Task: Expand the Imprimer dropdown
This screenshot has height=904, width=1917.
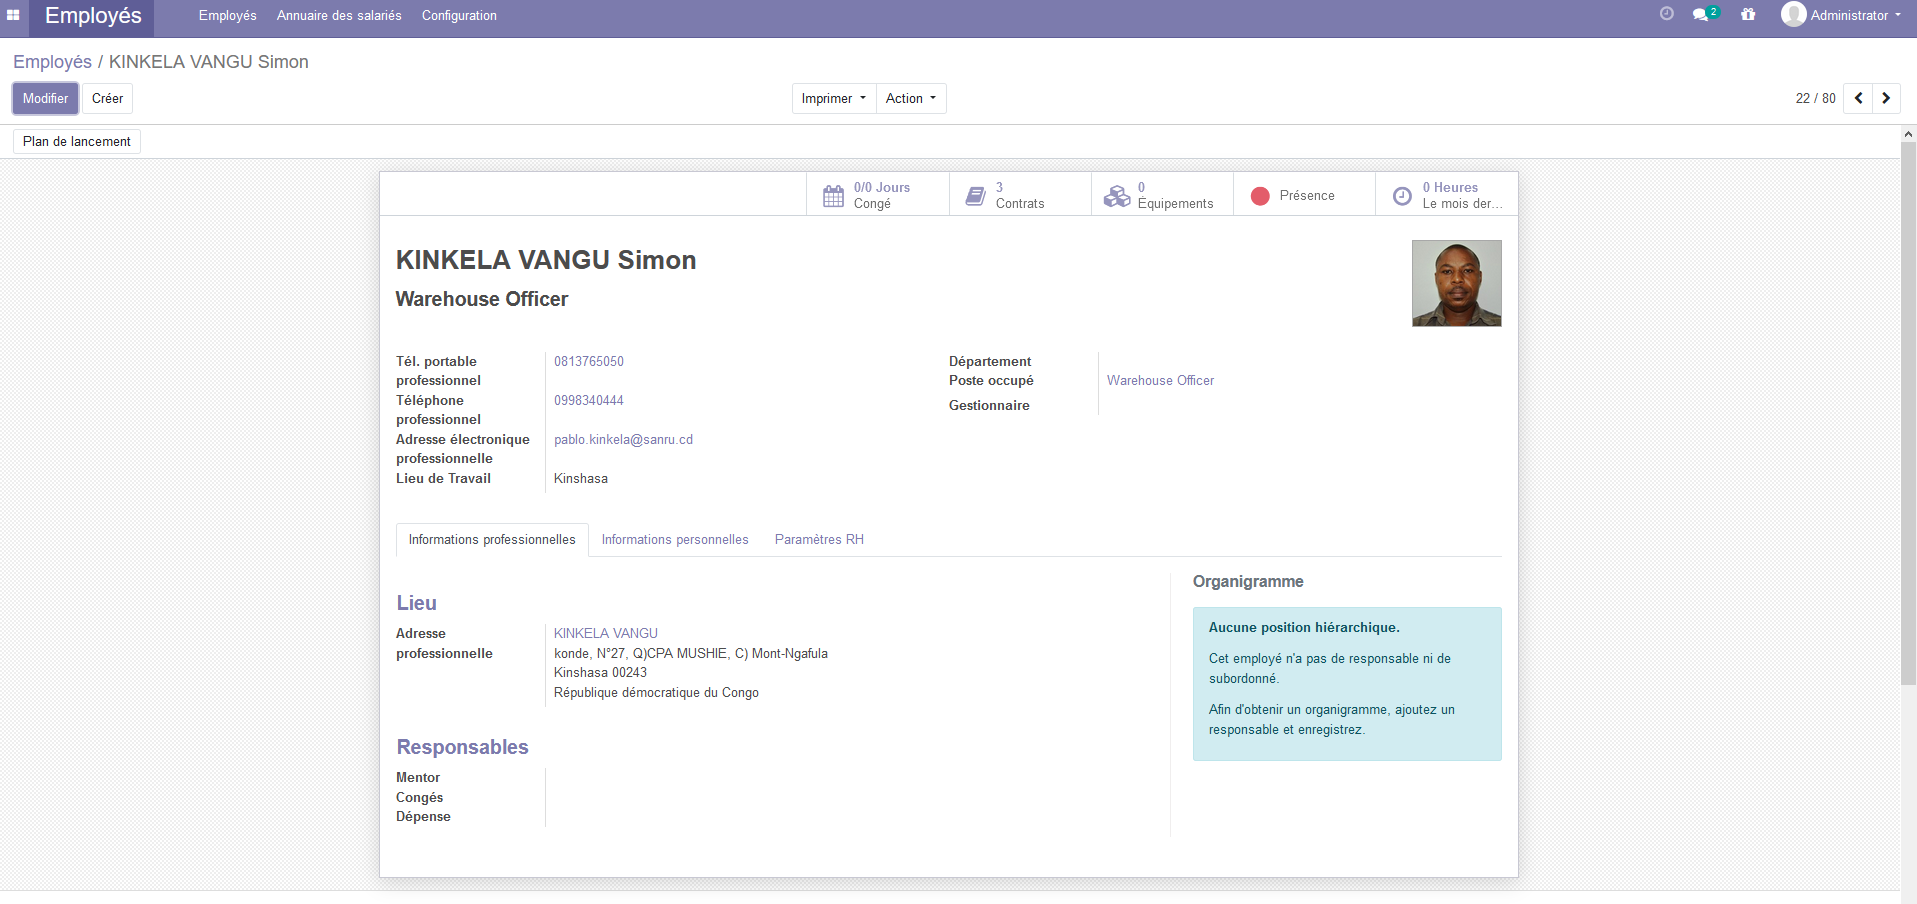Action: pyautogui.click(x=833, y=98)
